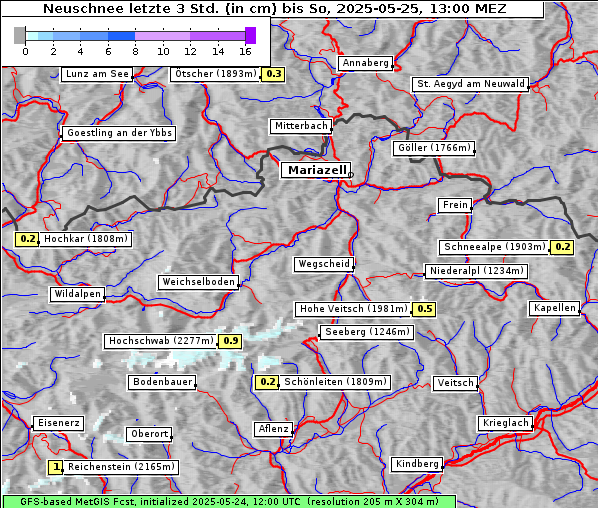The width and height of the screenshot is (598, 508).
Task: Select the Schneealpe snow value 0.2
Action: click(562, 247)
